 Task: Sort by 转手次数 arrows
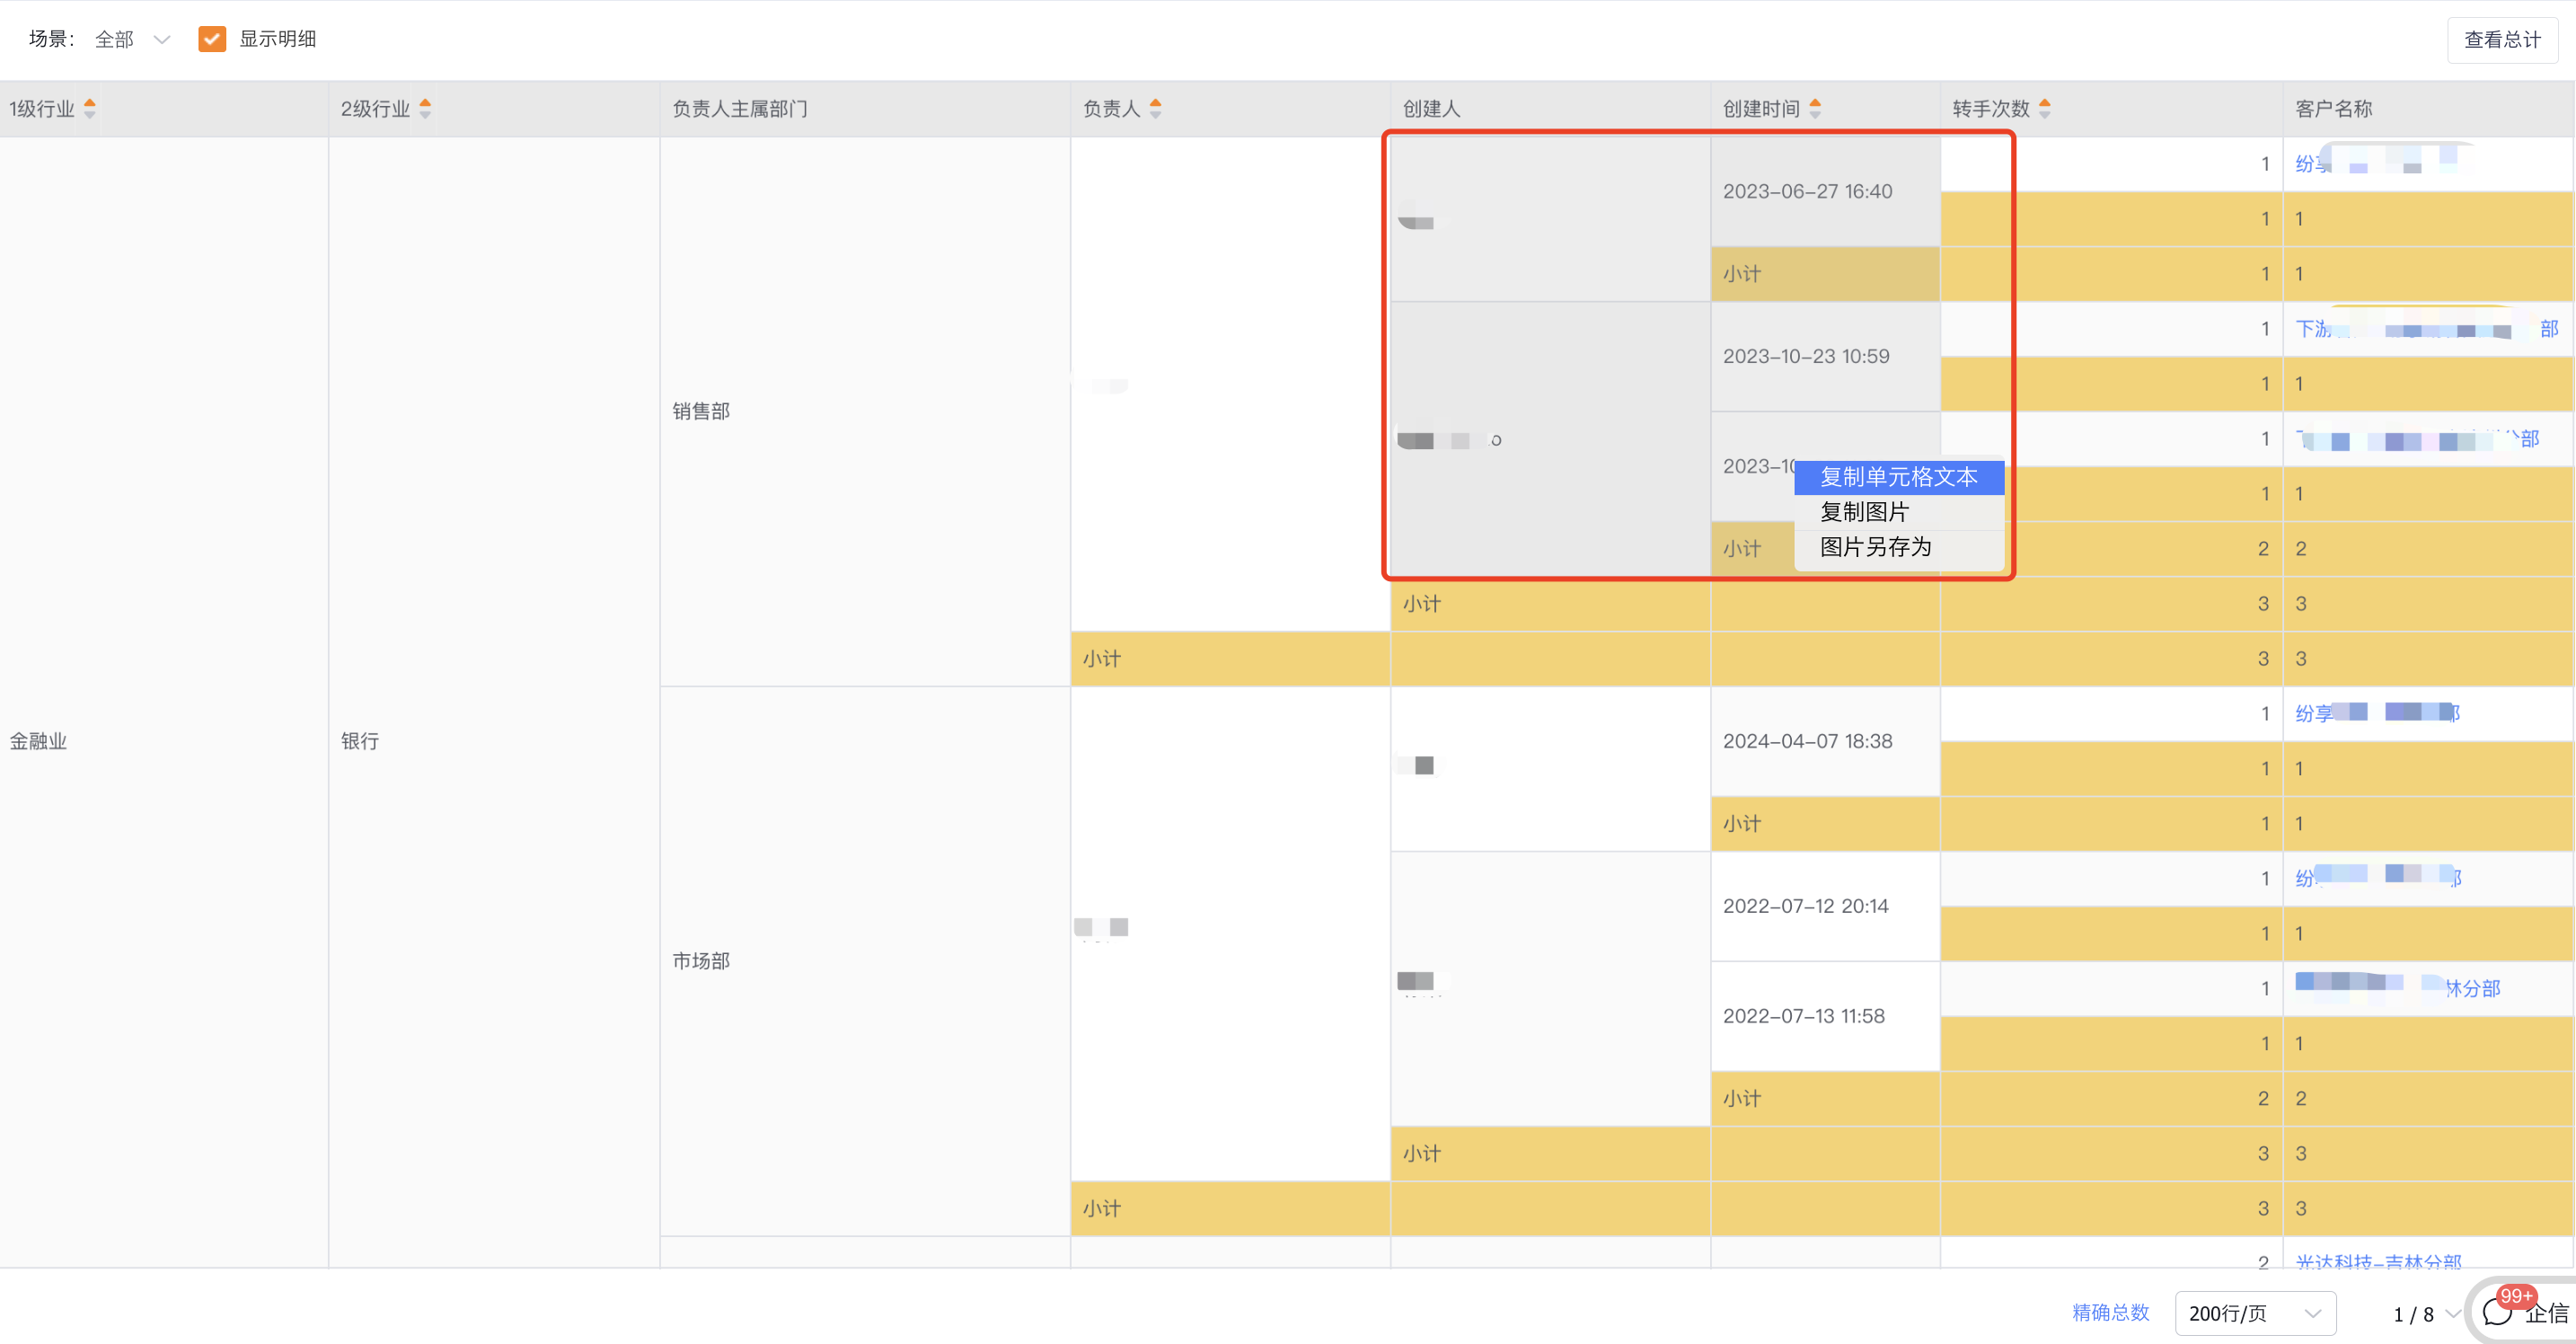(x=2044, y=108)
